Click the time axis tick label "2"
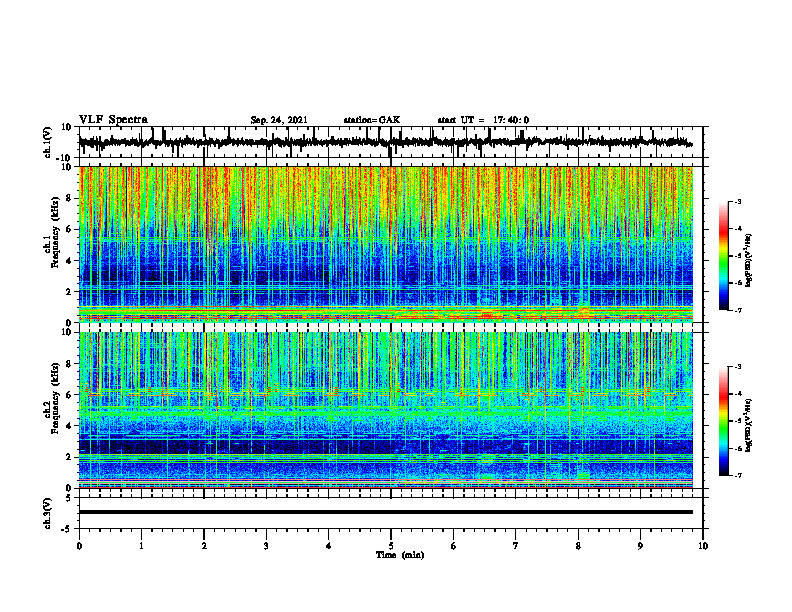The height and width of the screenshot is (612, 792). [204, 546]
